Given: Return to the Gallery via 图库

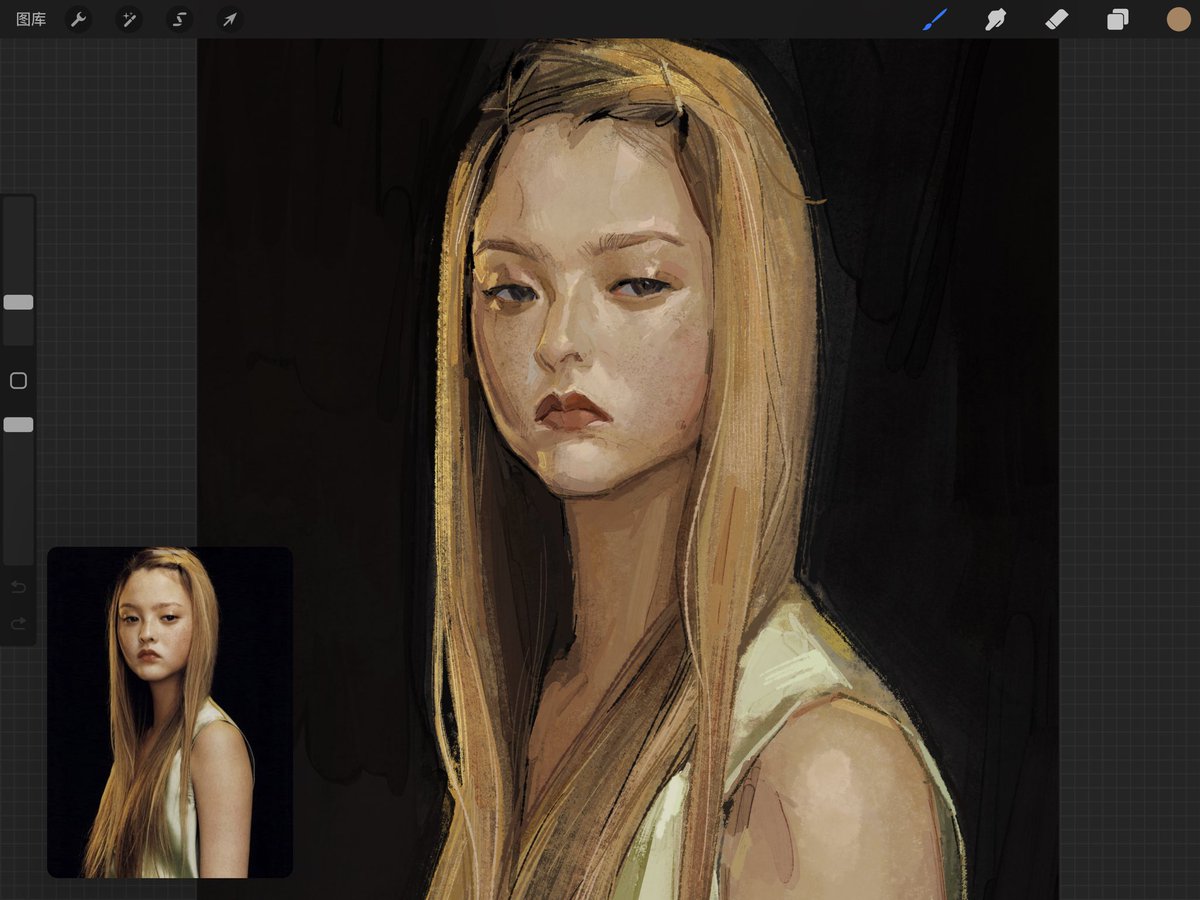Looking at the screenshot, I should click(x=30, y=19).
